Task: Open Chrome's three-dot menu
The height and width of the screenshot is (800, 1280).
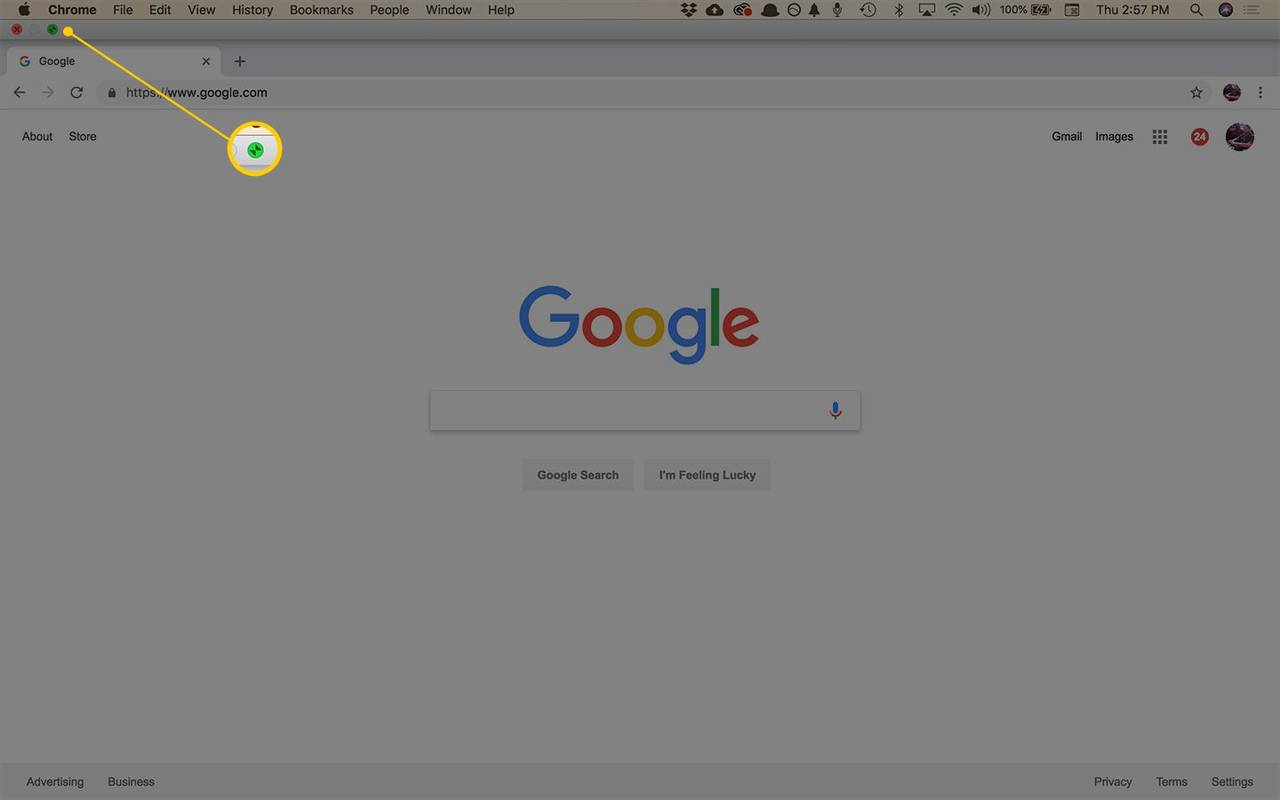Action: (x=1260, y=92)
